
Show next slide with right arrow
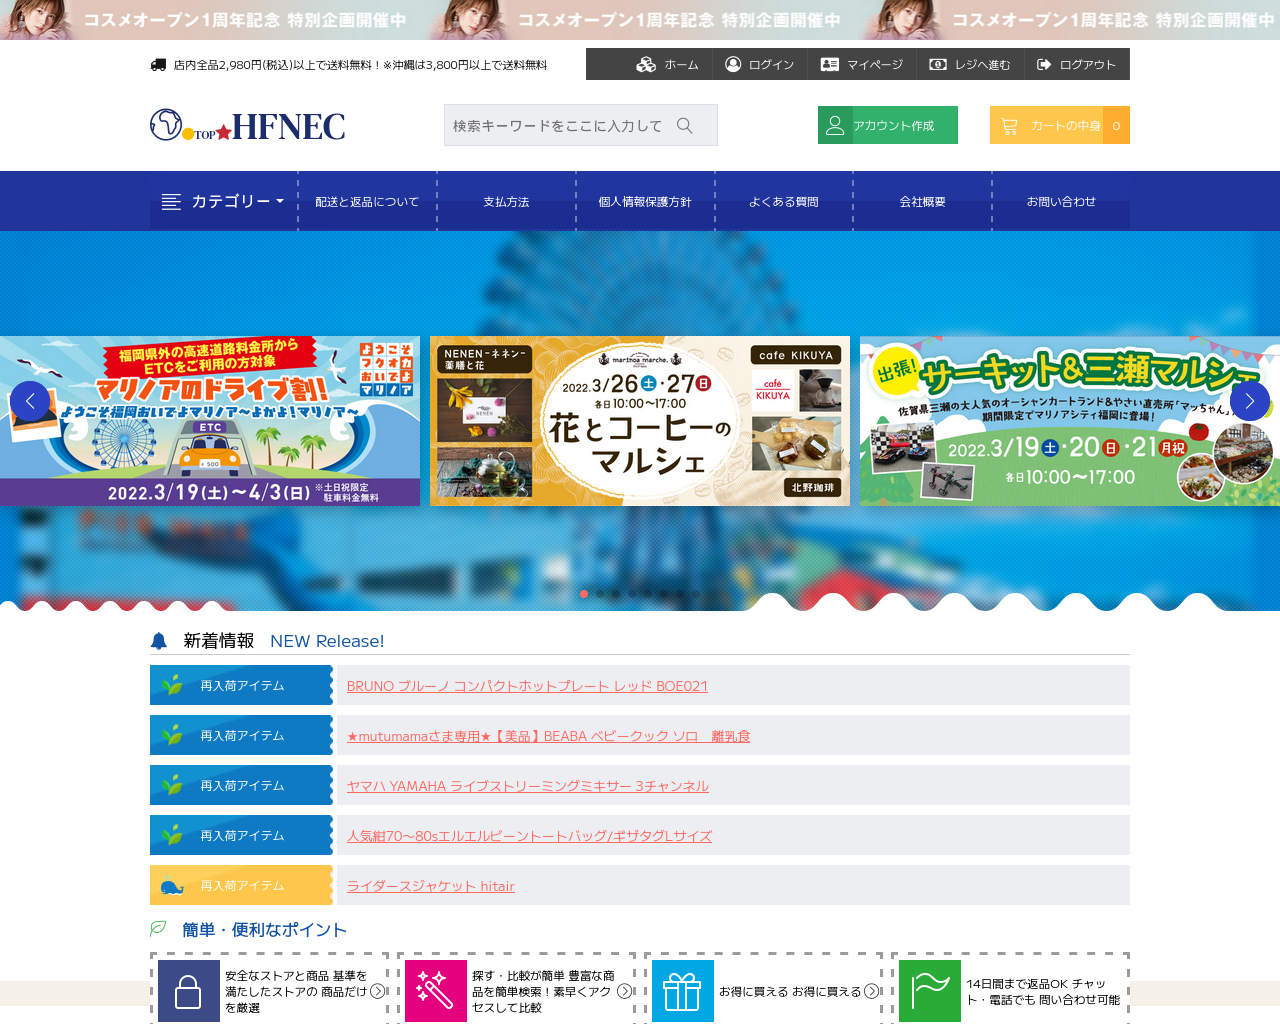[1250, 401]
